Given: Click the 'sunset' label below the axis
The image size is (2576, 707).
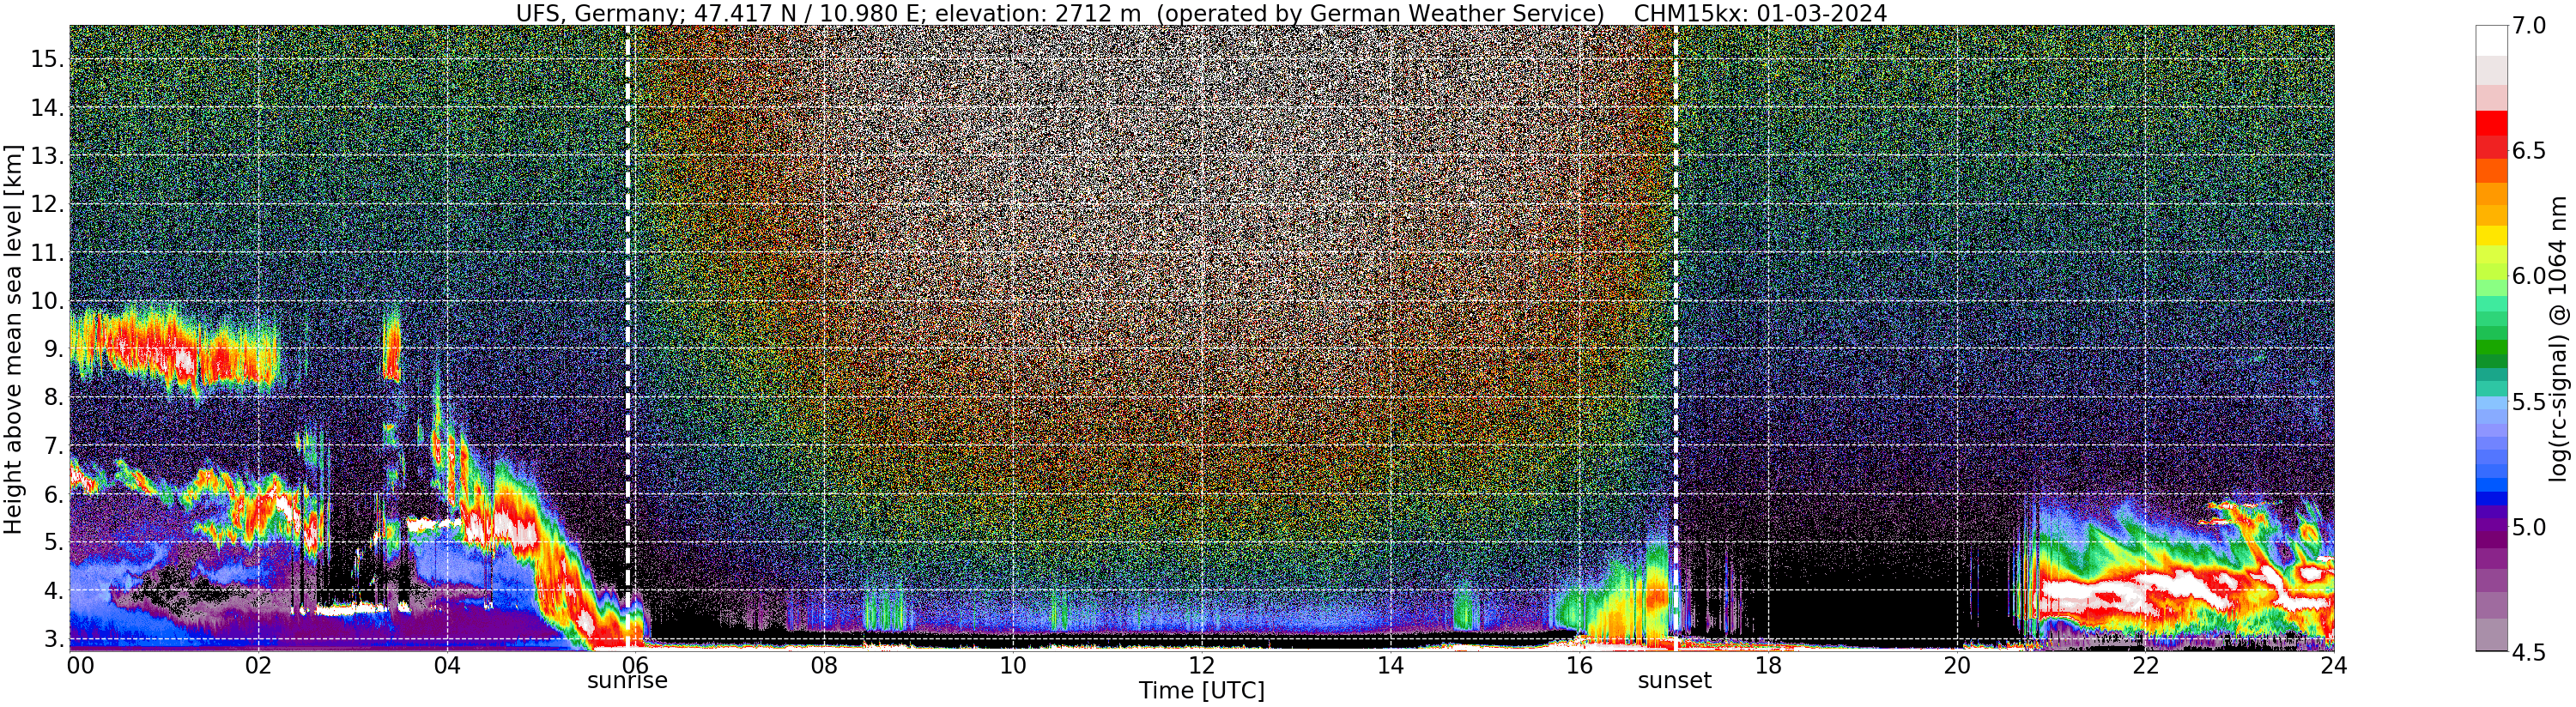Looking at the screenshot, I should tap(1674, 681).
